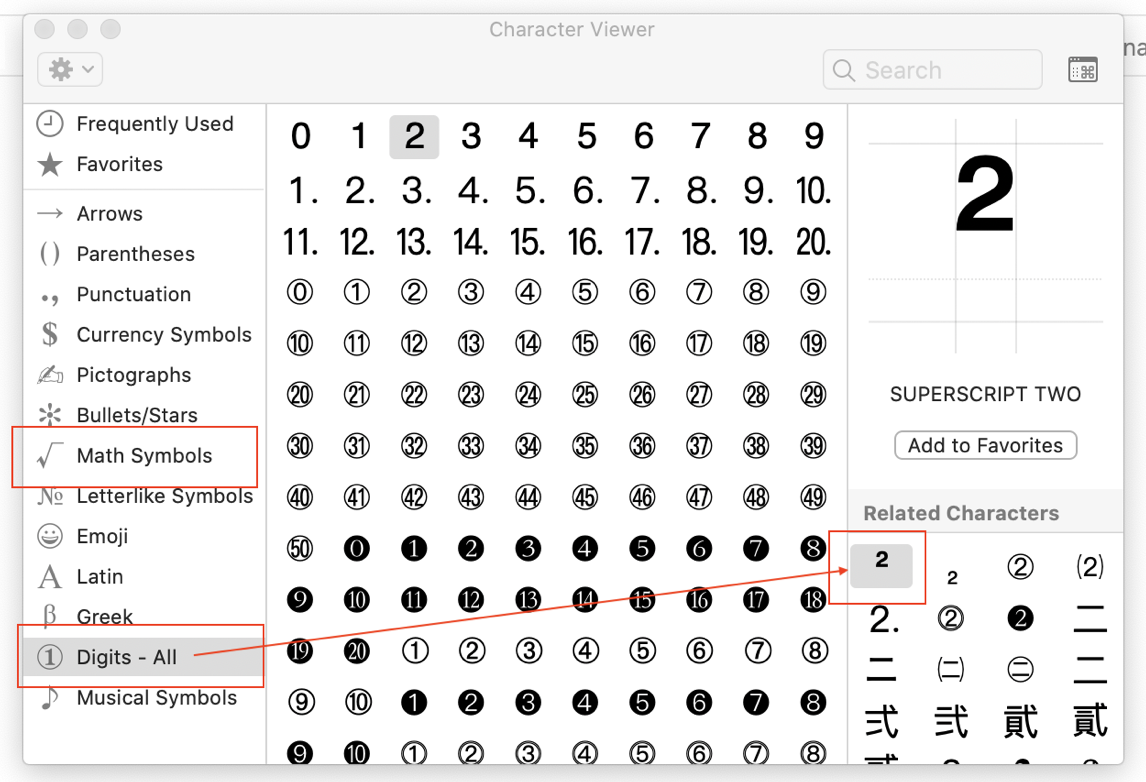1146x782 pixels.
Task: Select the negative circled digit zero ⓿
Action: coord(357,548)
